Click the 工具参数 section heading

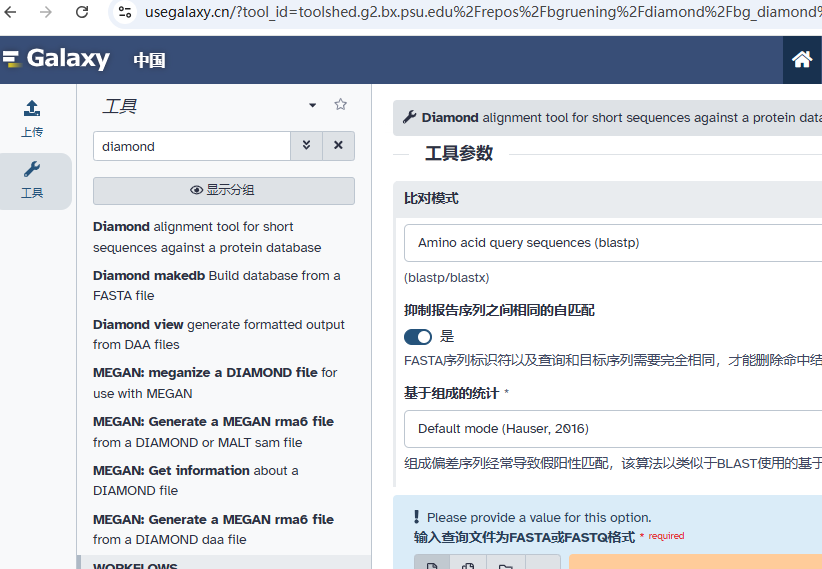[459, 154]
